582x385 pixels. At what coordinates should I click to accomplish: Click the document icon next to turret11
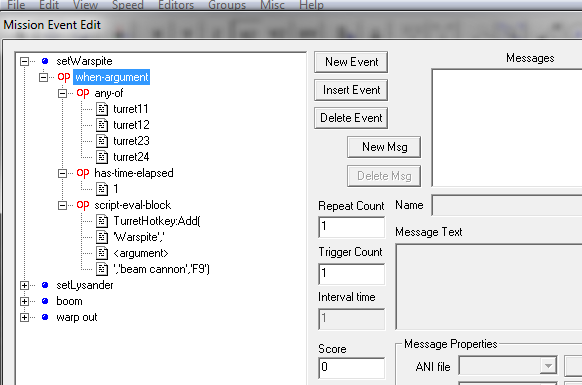(102, 109)
